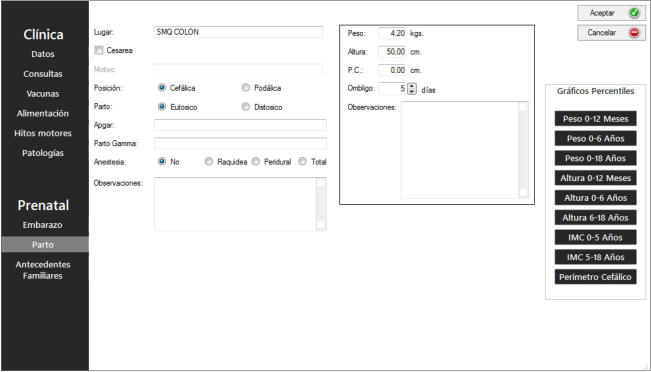The width and height of the screenshot is (651, 372).
Task: Click the Peso value field
Action: point(392,33)
